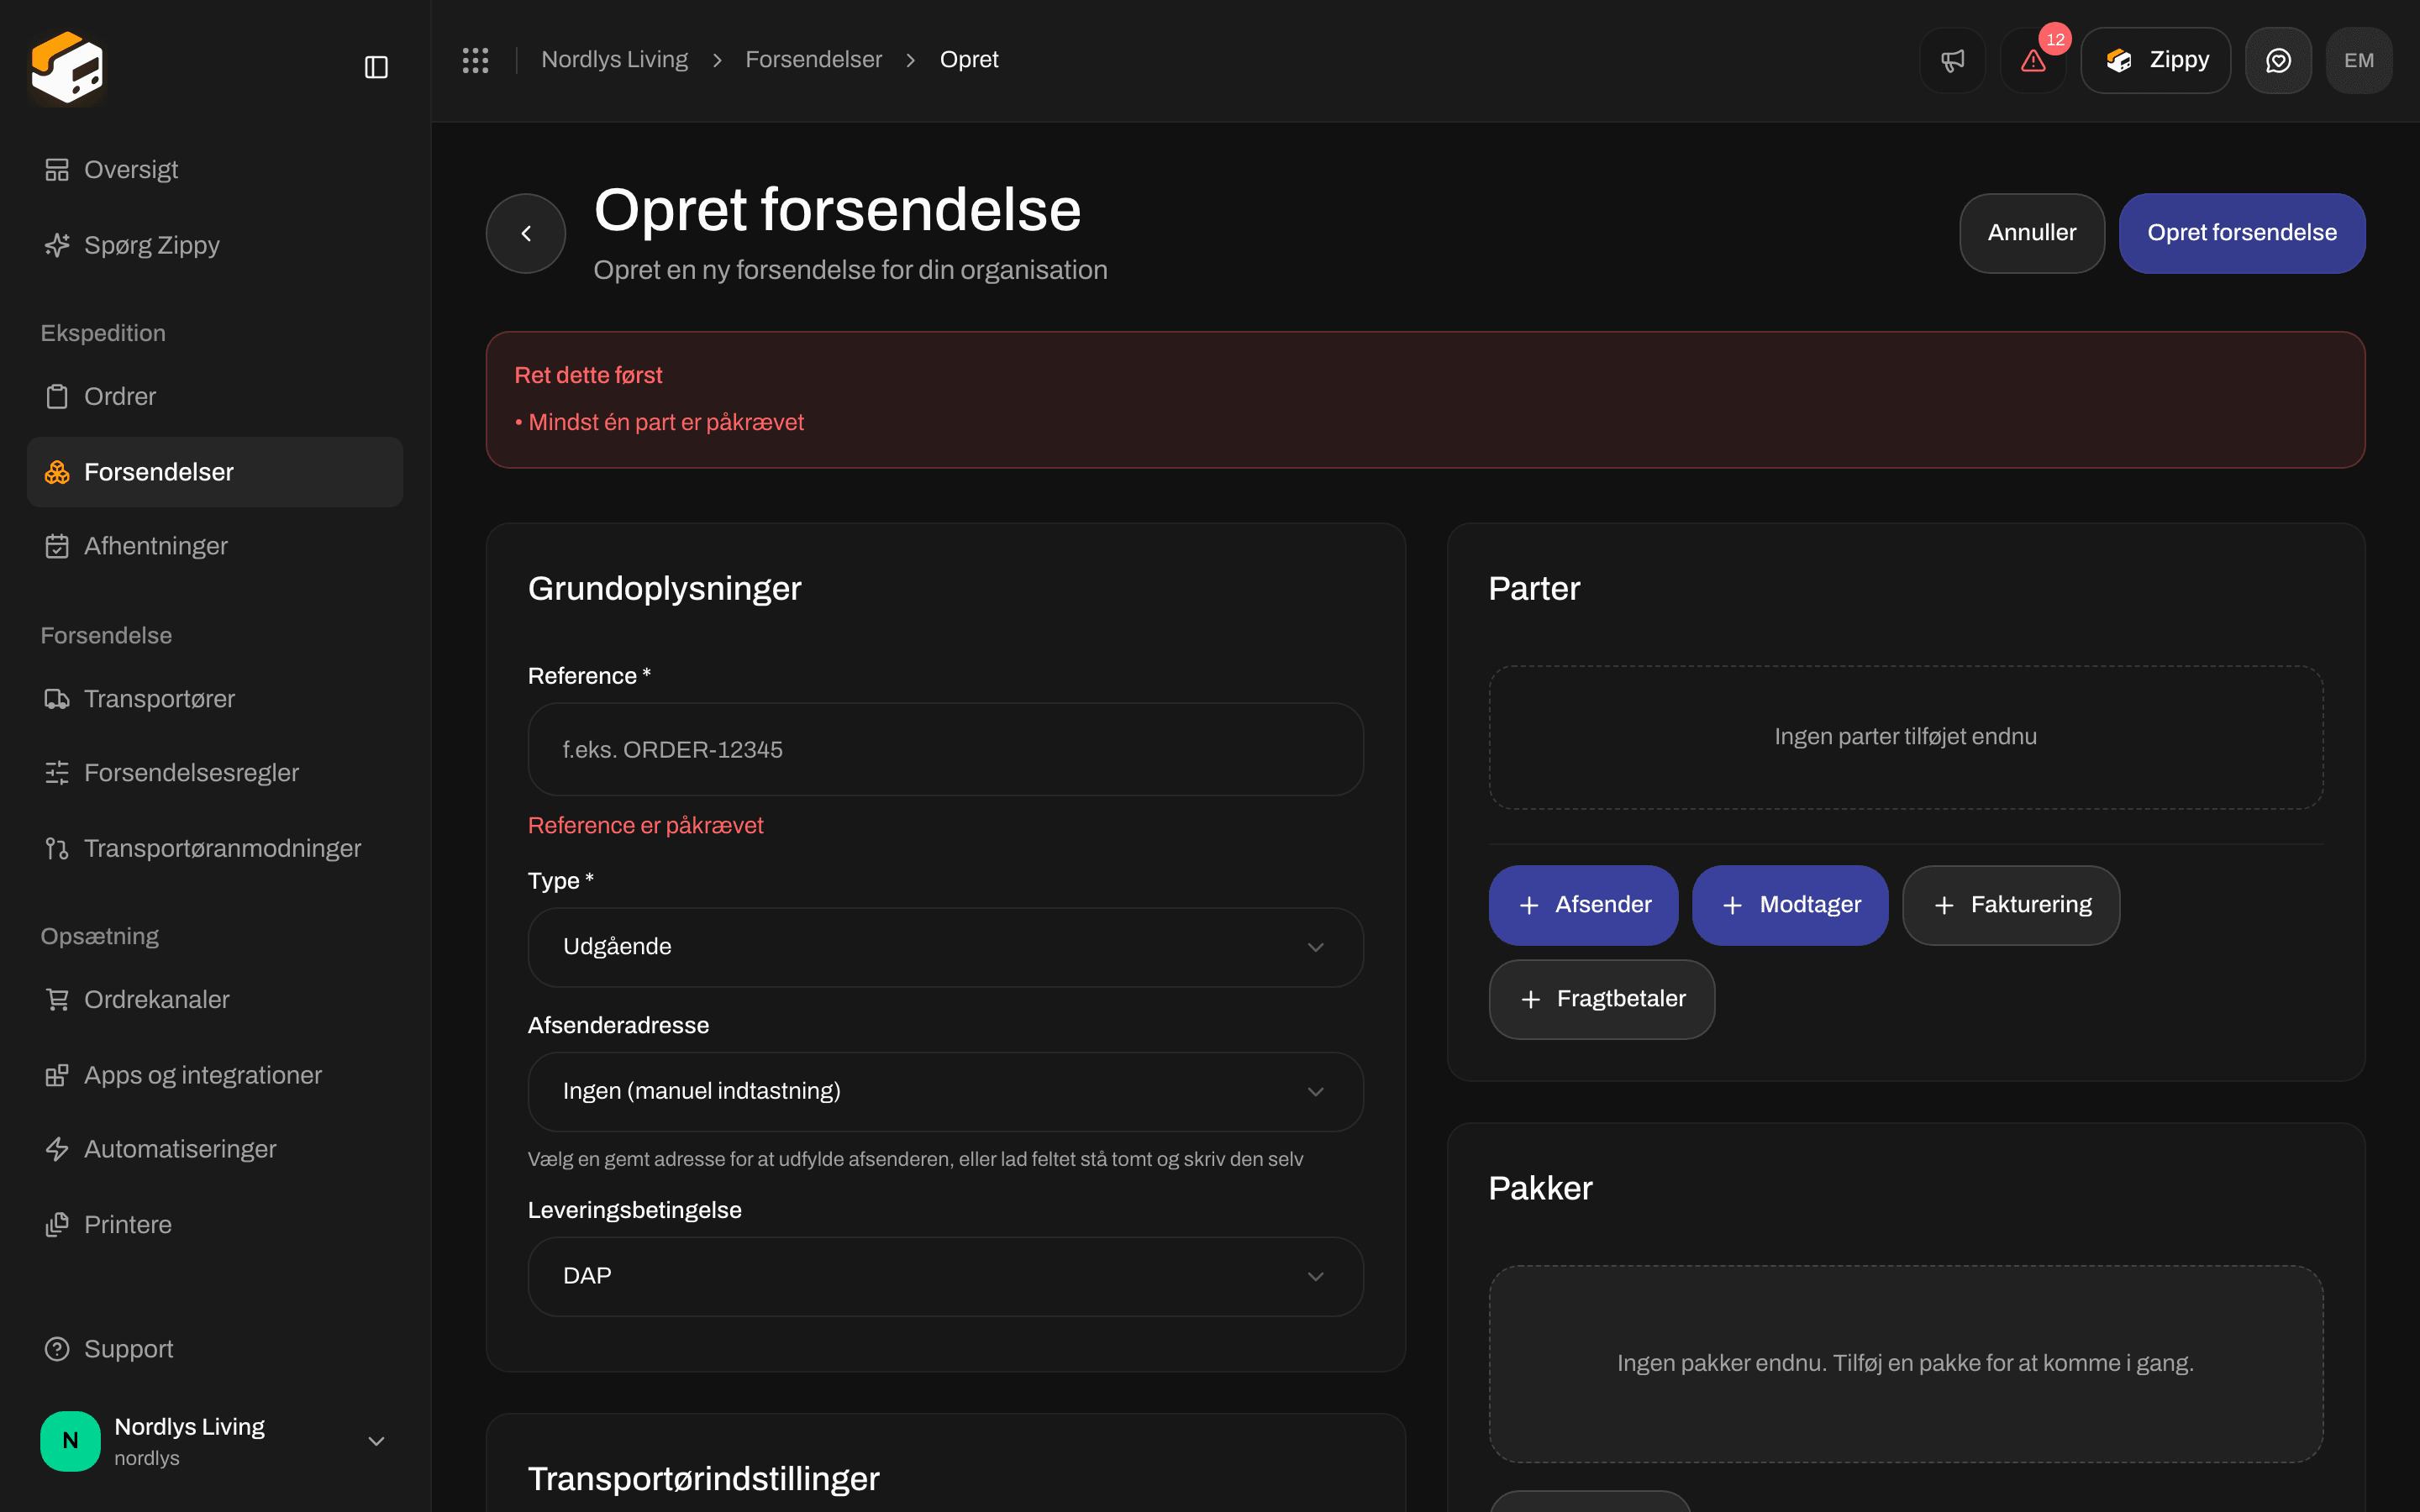Open the Type dropdown showing Udgående
The width and height of the screenshot is (2420, 1512).
click(x=945, y=947)
